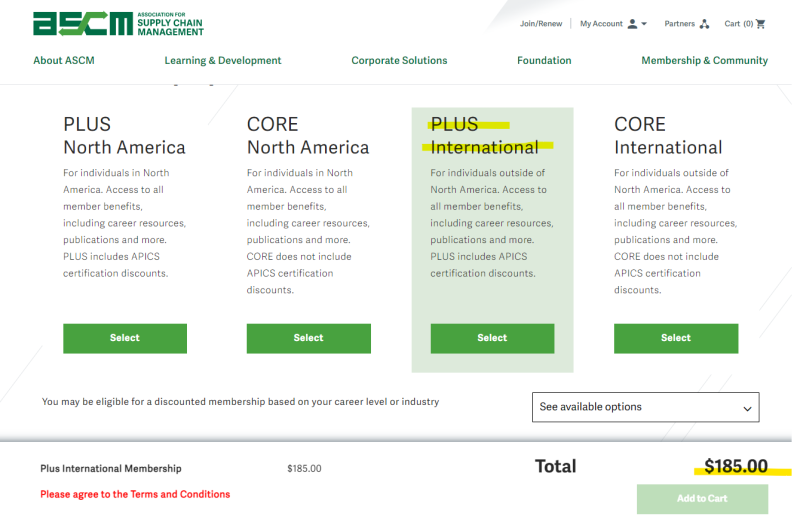Select the PLUS North America plan
800x516 pixels.
[x=125, y=338]
